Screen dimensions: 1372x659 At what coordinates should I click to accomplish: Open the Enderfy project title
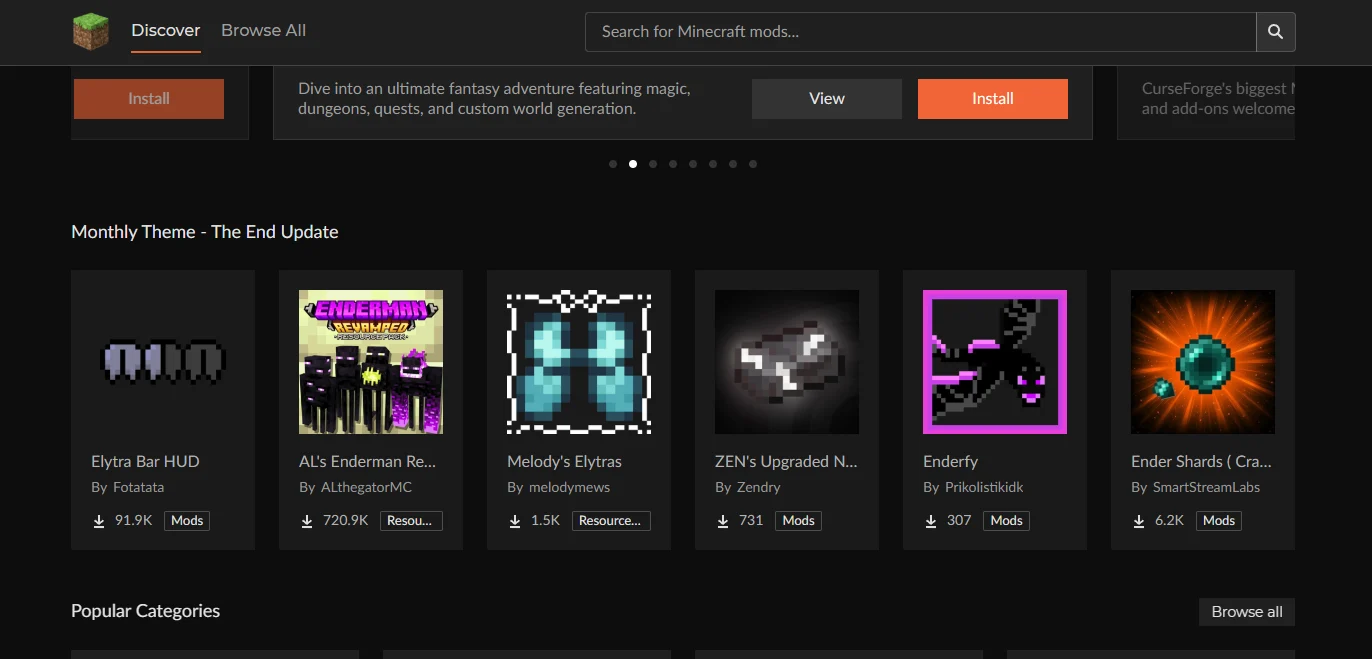pyautogui.click(x=950, y=462)
